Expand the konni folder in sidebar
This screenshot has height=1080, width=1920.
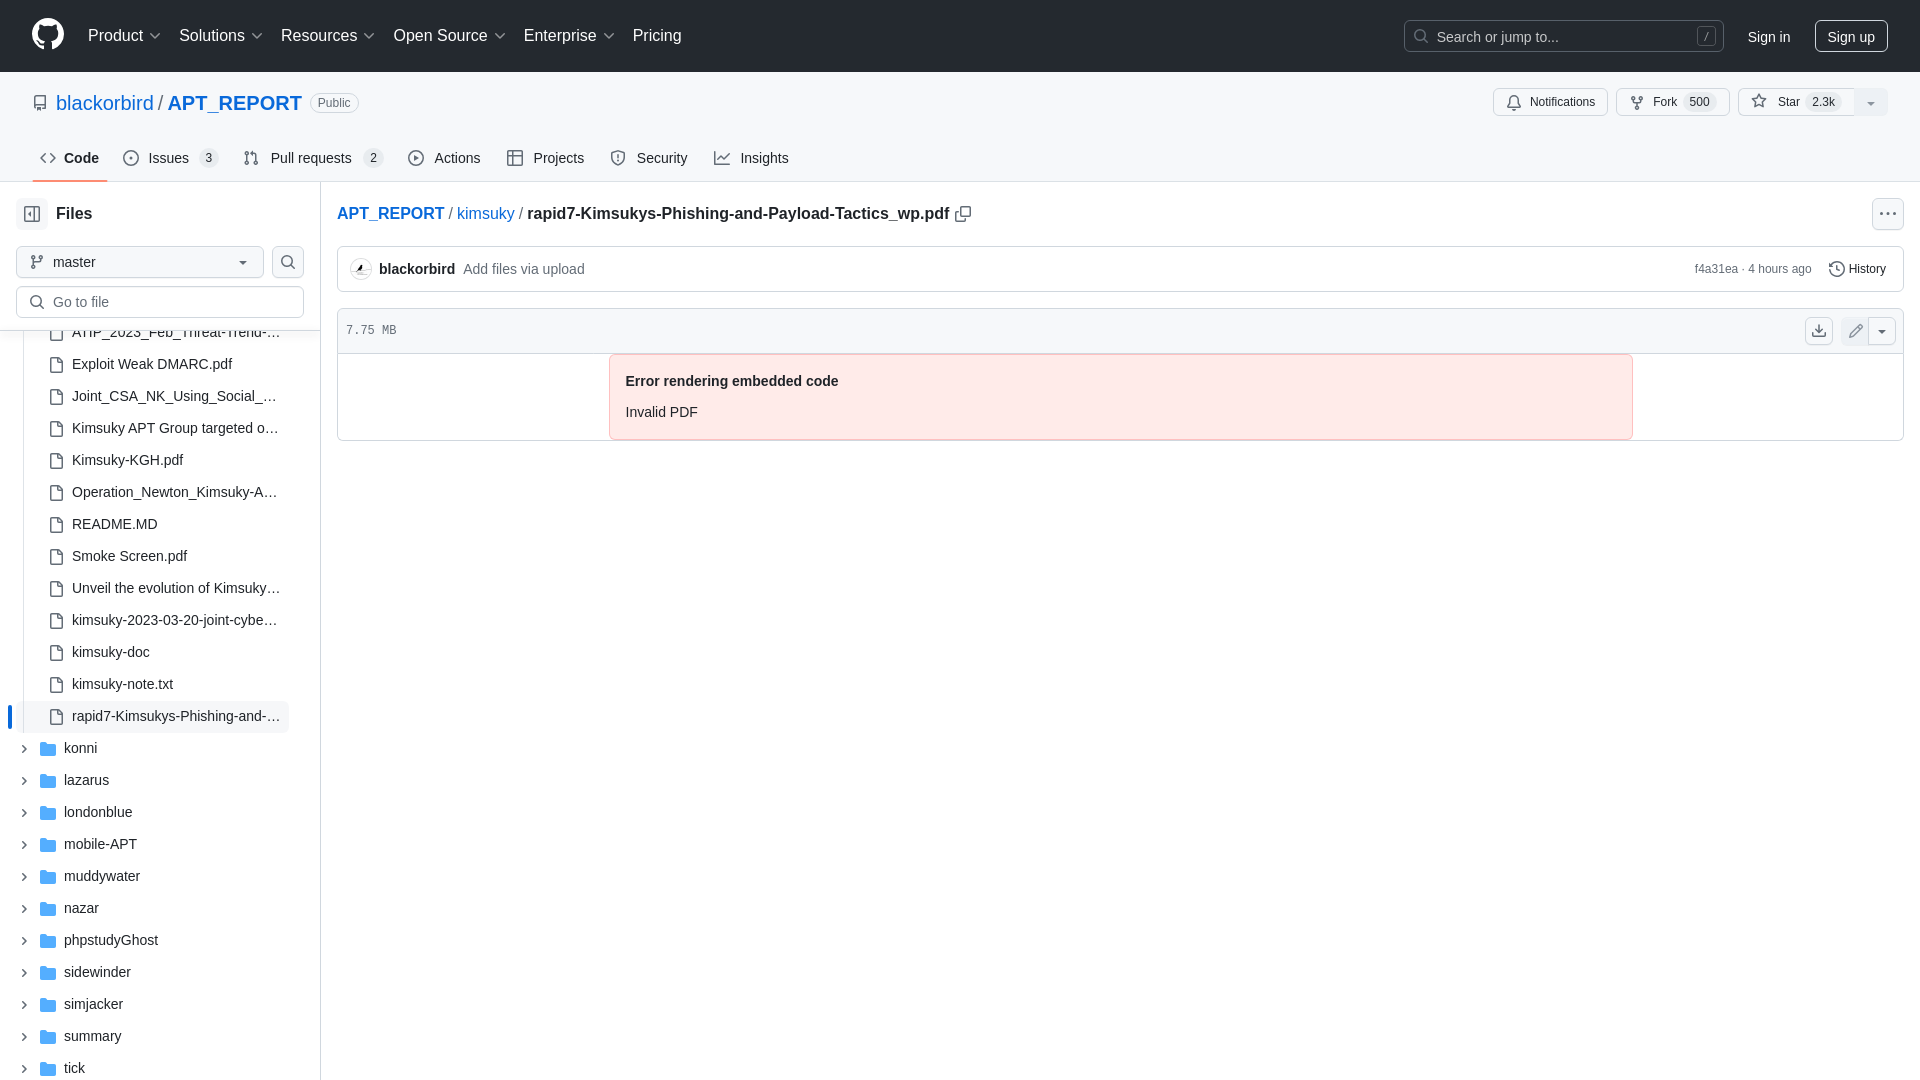click(24, 748)
